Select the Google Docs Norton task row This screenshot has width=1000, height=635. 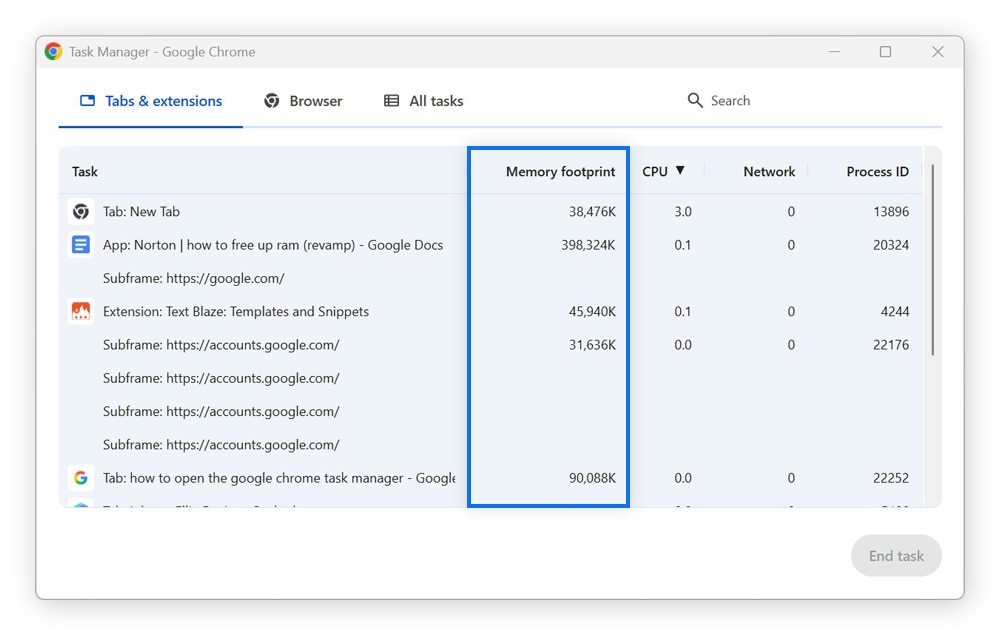(x=300, y=244)
